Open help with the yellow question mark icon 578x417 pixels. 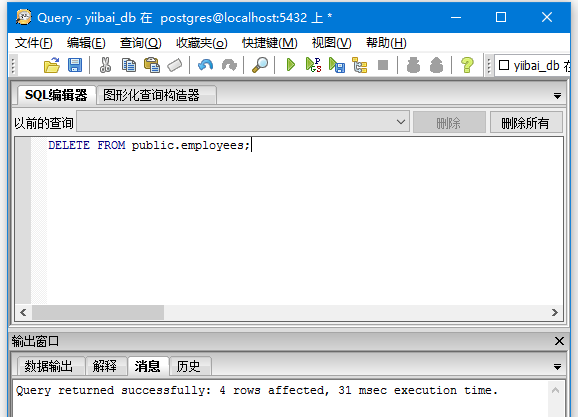[467, 66]
